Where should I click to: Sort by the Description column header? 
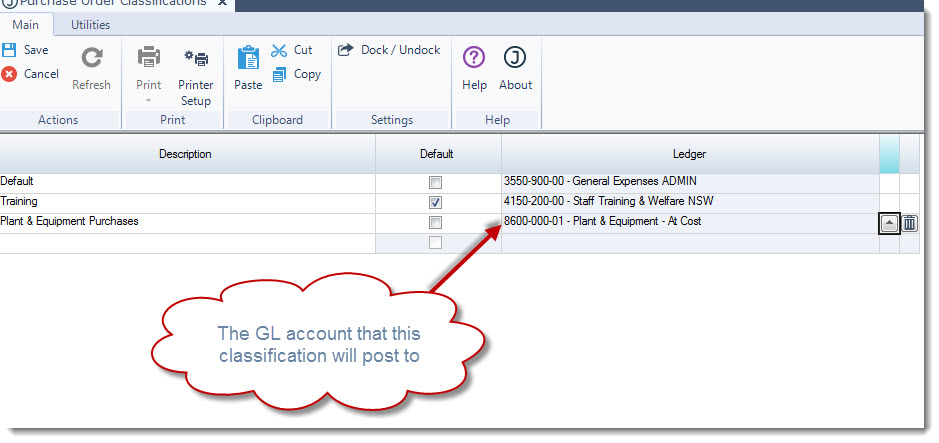(x=186, y=154)
